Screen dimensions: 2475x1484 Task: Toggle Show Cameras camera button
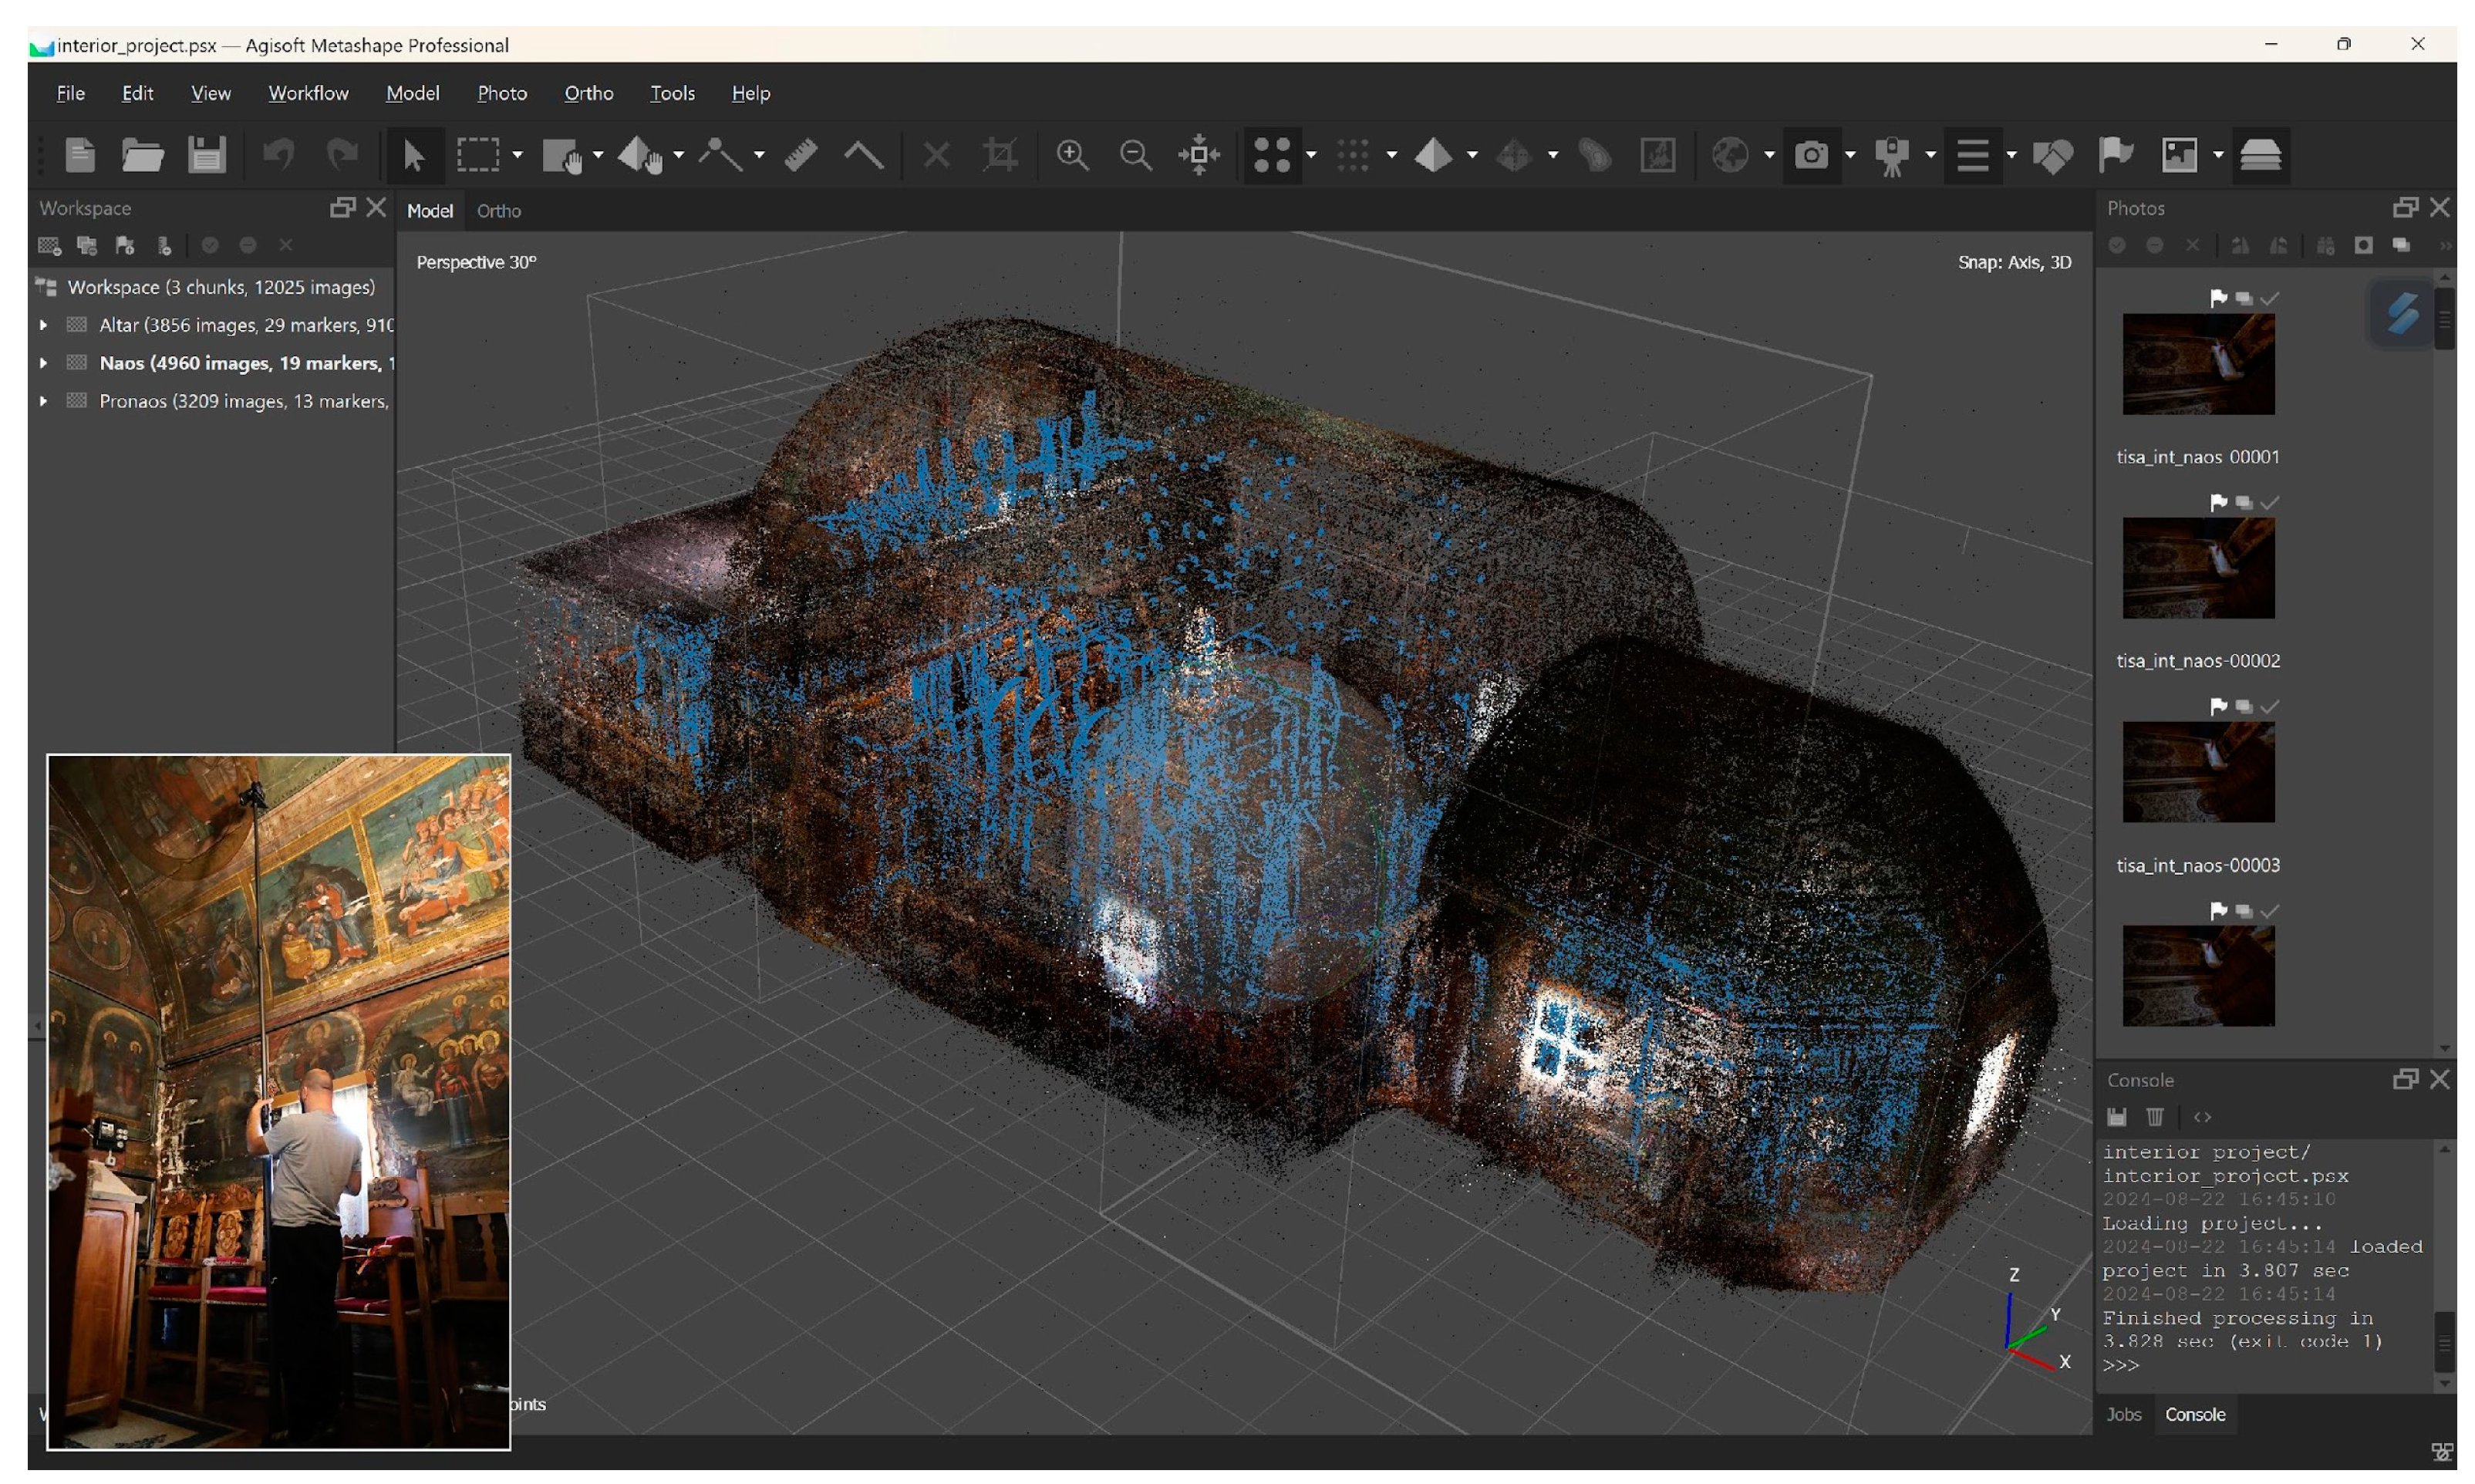click(x=1811, y=155)
